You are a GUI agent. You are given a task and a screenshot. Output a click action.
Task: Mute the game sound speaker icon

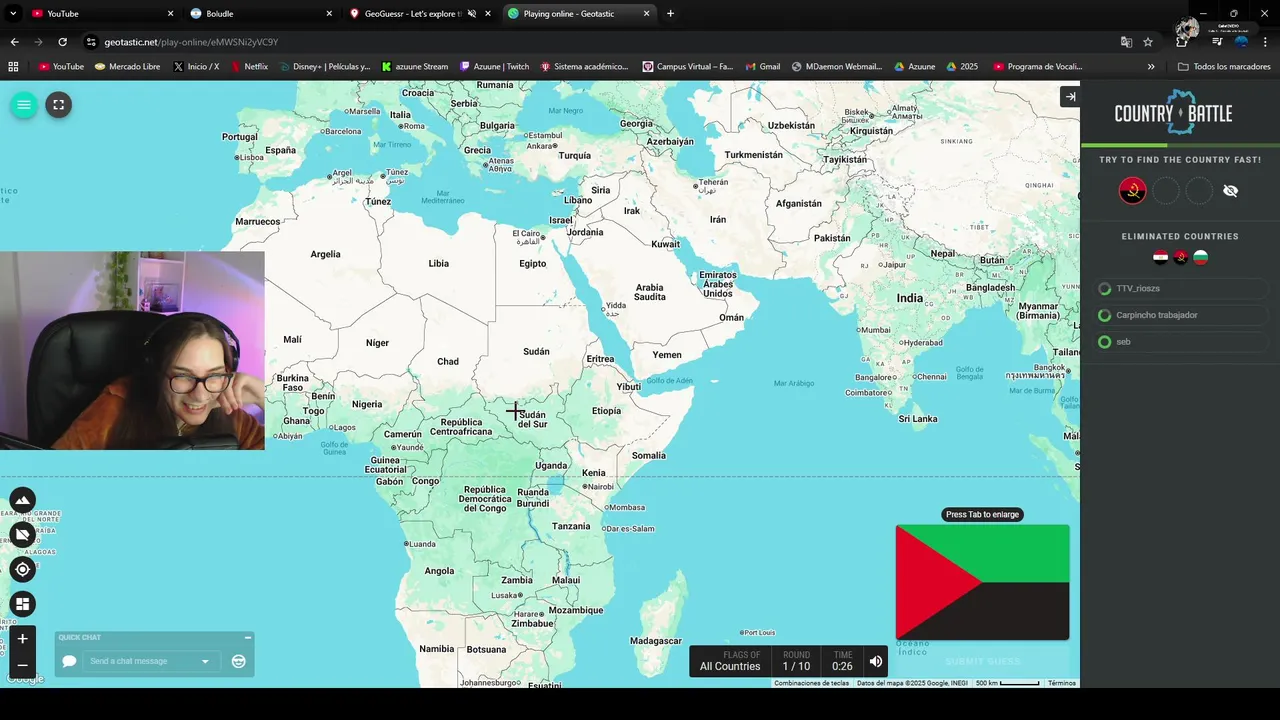[876, 661]
